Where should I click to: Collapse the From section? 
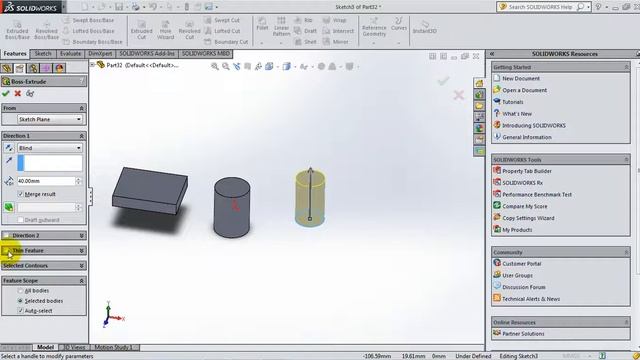click(x=81, y=108)
